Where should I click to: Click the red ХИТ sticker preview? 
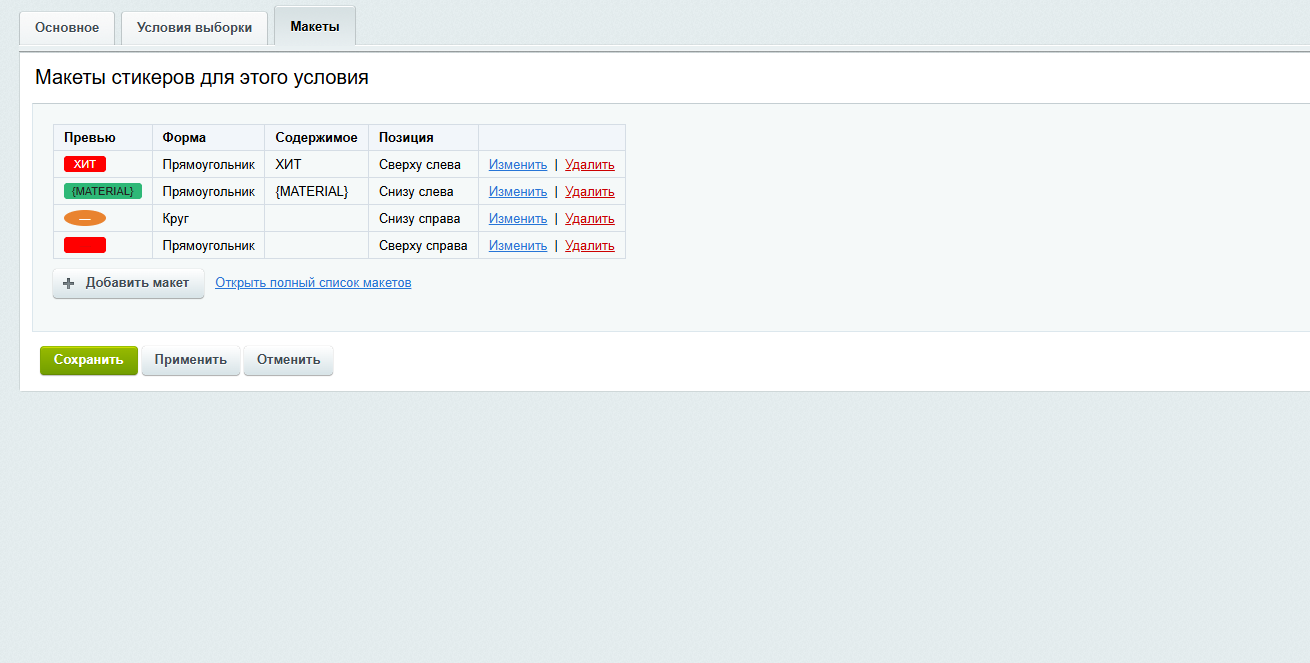[85, 164]
